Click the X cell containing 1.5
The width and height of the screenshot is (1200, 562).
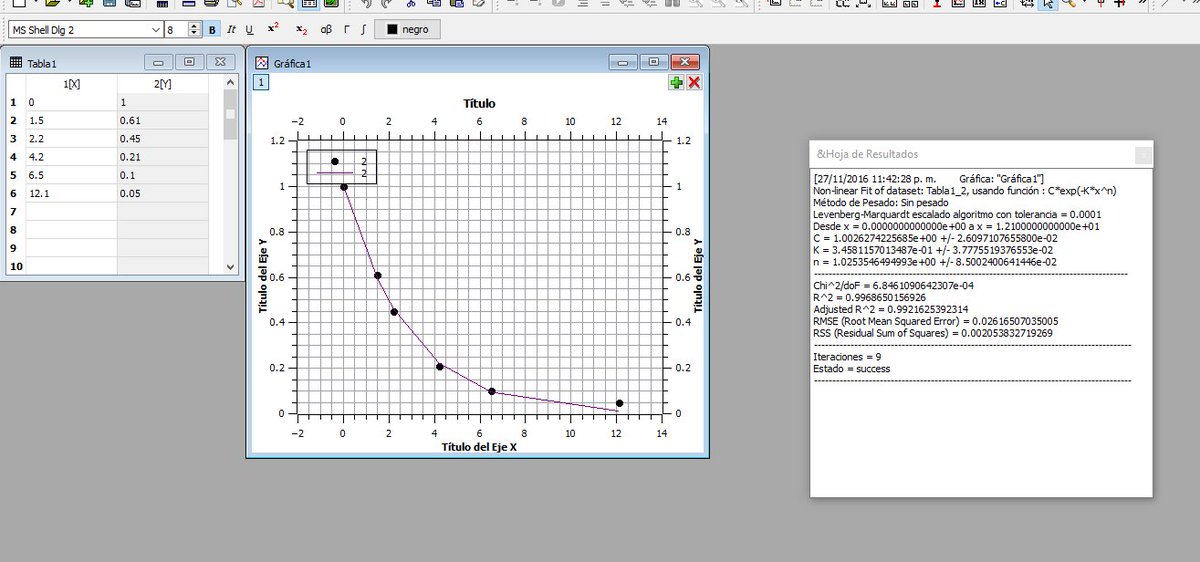tap(71, 121)
